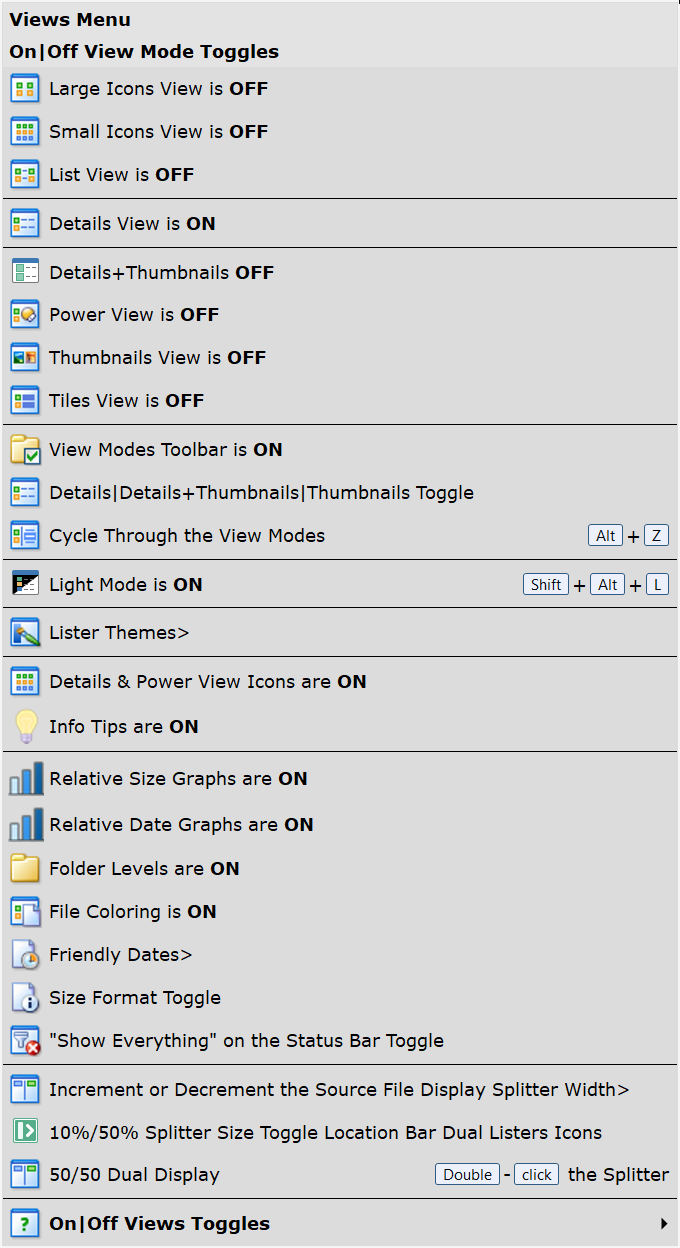Open the Friendly Dates submenu
The width and height of the screenshot is (680, 1248).
coord(340,954)
